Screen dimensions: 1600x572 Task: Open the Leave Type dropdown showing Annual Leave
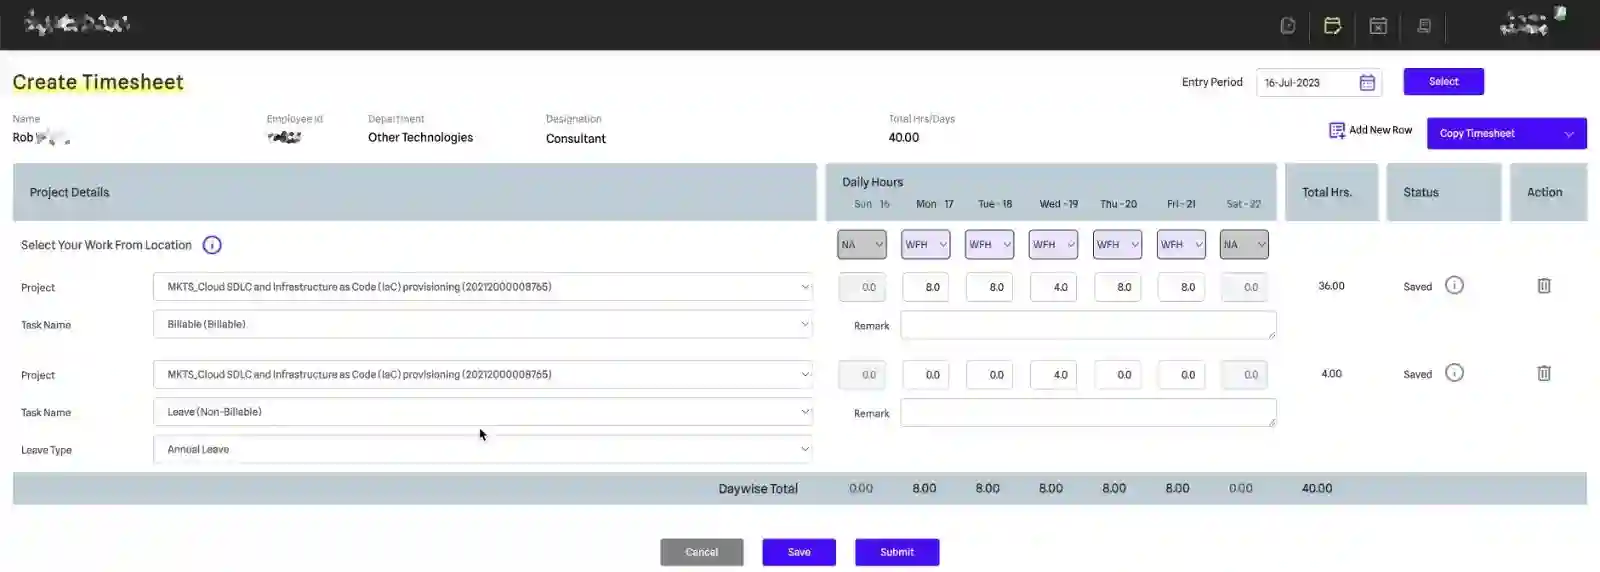click(x=483, y=450)
